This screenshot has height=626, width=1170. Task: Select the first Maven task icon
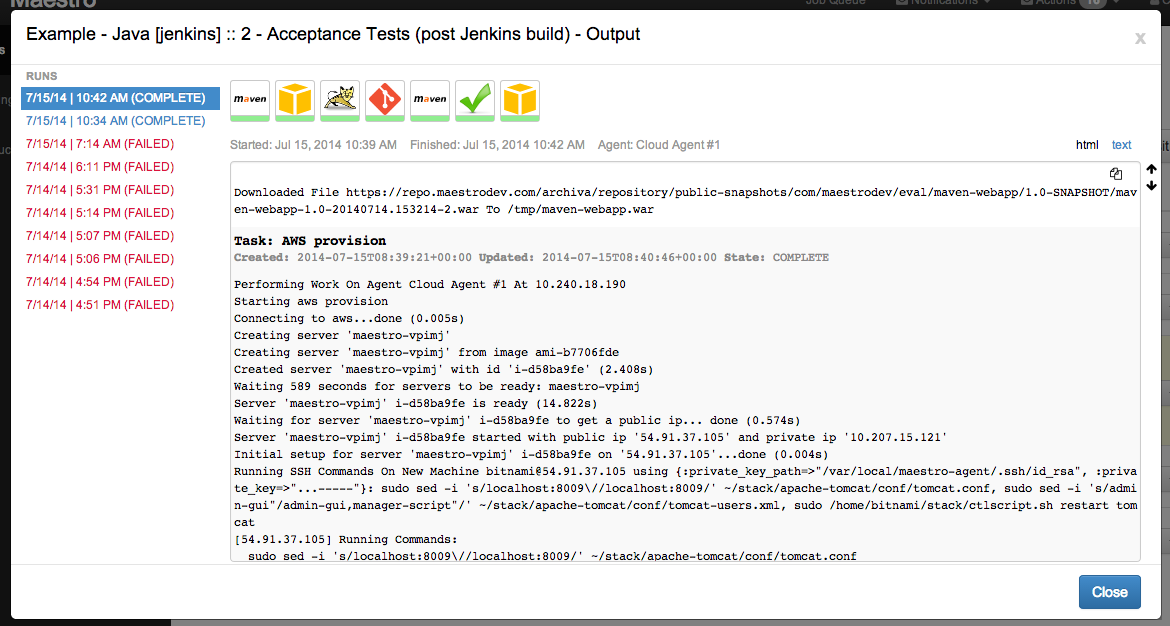[249, 98]
